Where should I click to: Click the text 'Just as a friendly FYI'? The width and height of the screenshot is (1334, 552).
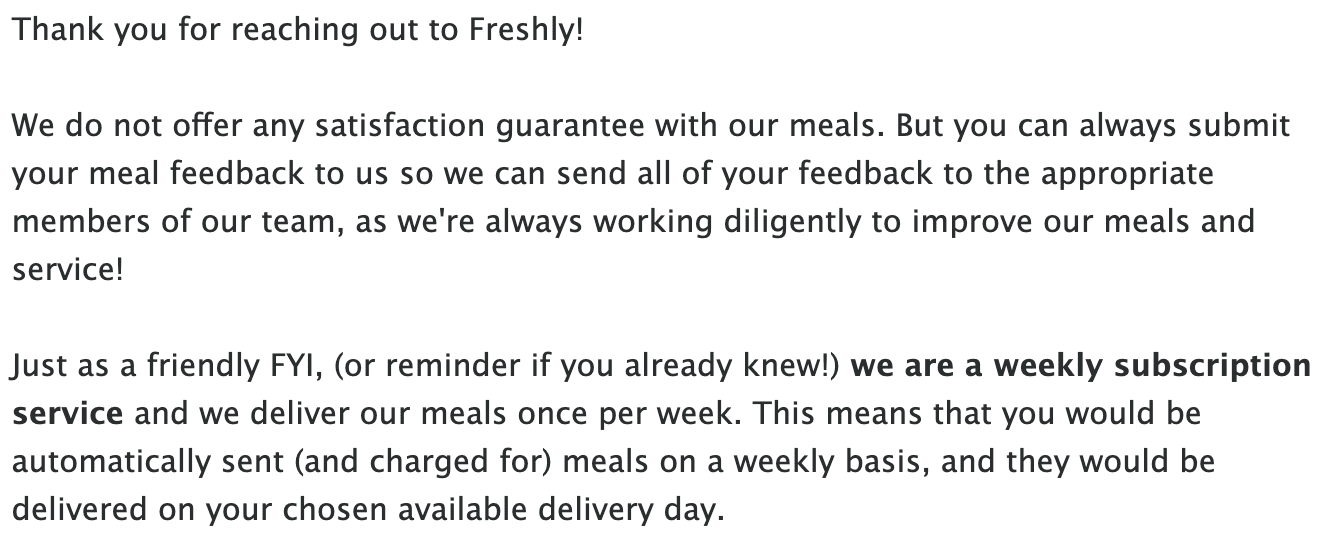point(168,367)
